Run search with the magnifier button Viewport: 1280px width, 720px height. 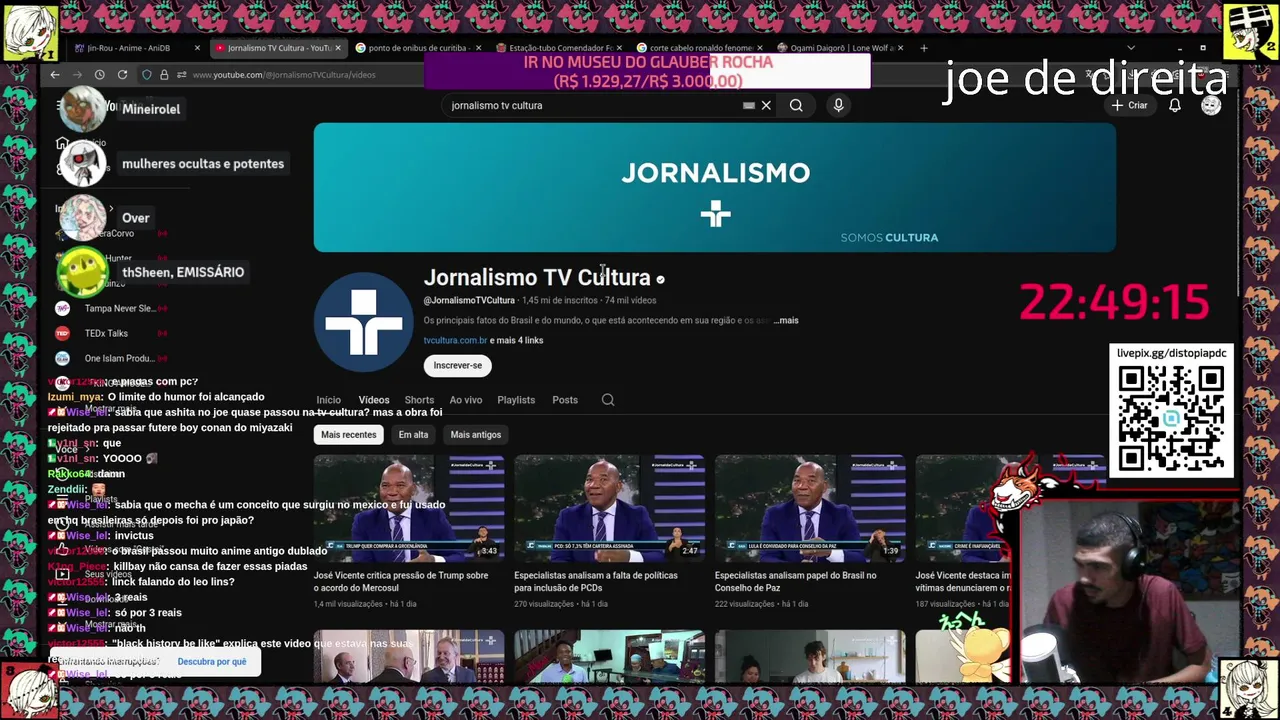[x=796, y=105]
